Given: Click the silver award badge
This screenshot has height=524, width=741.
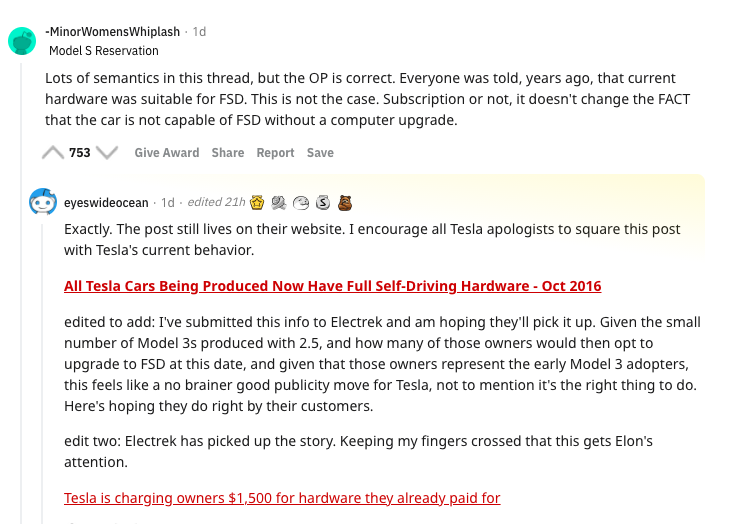Looking at the screenshot, I should pyautogui.click(x=323, y=202).
